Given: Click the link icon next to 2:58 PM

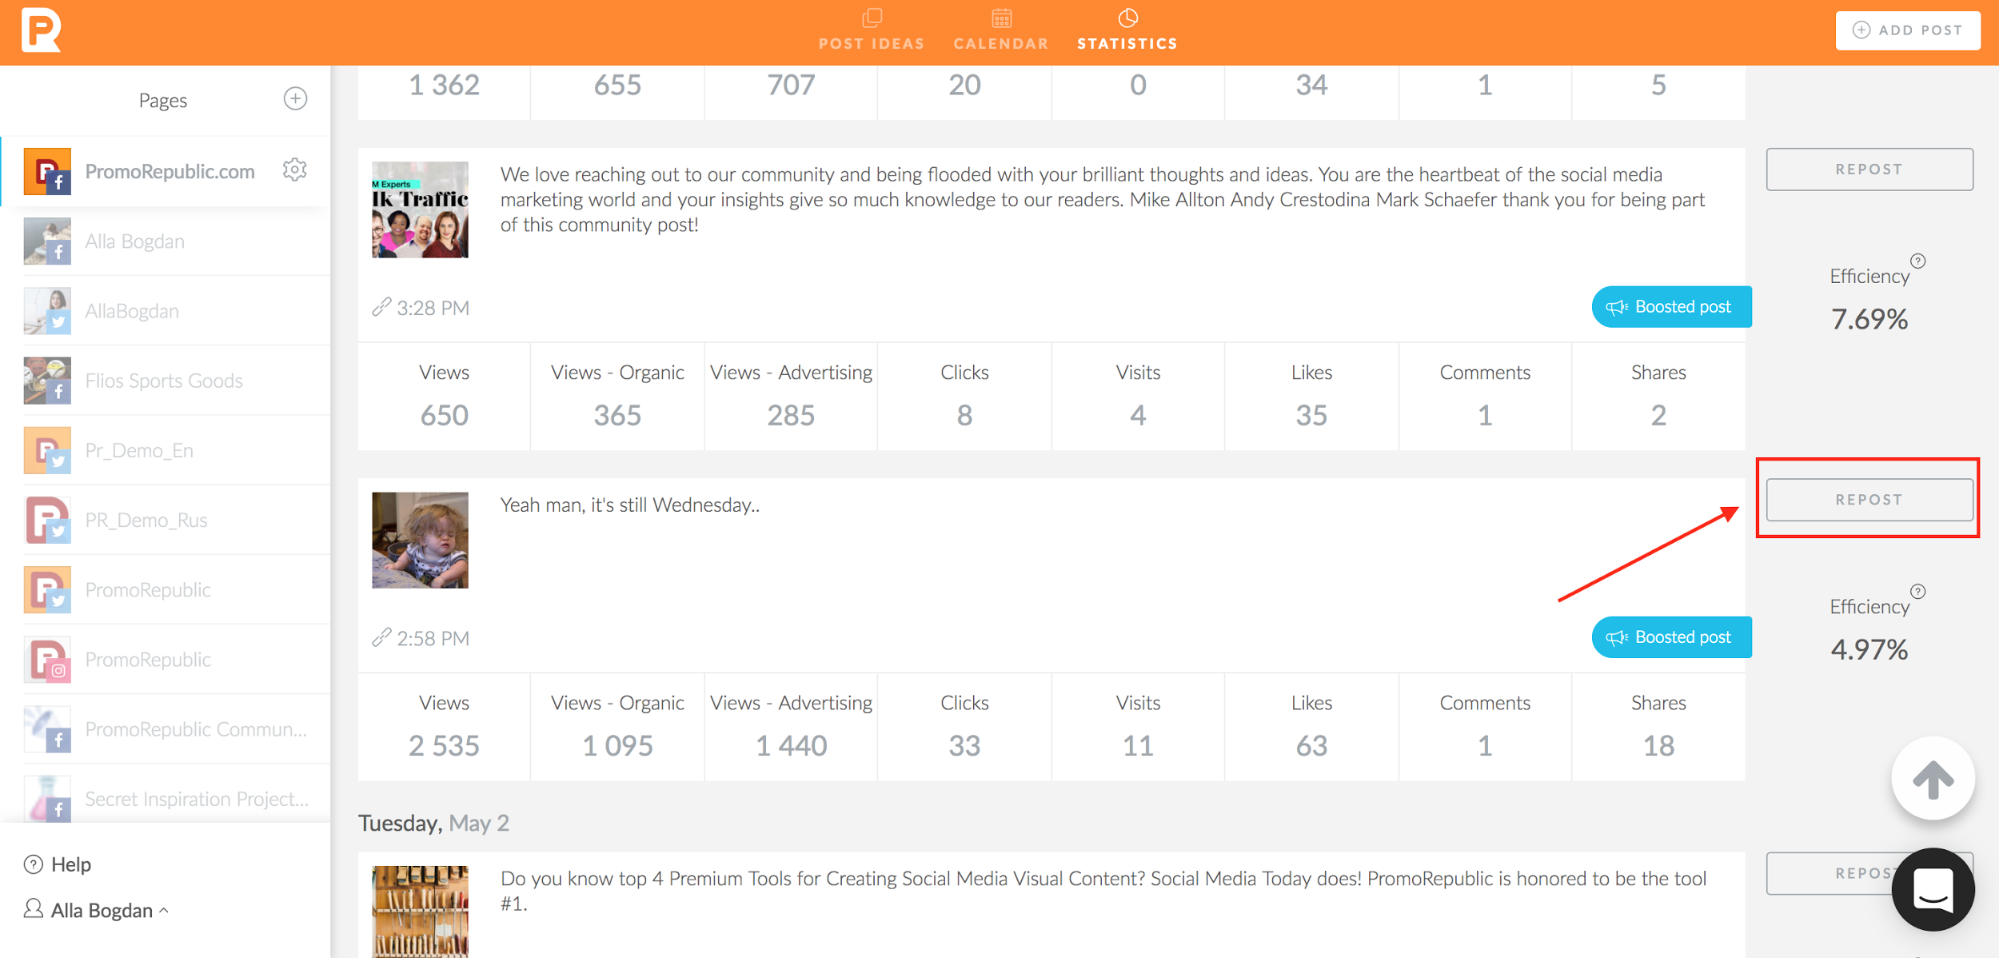Looking at the screenshot, I should tap(381, 637).
